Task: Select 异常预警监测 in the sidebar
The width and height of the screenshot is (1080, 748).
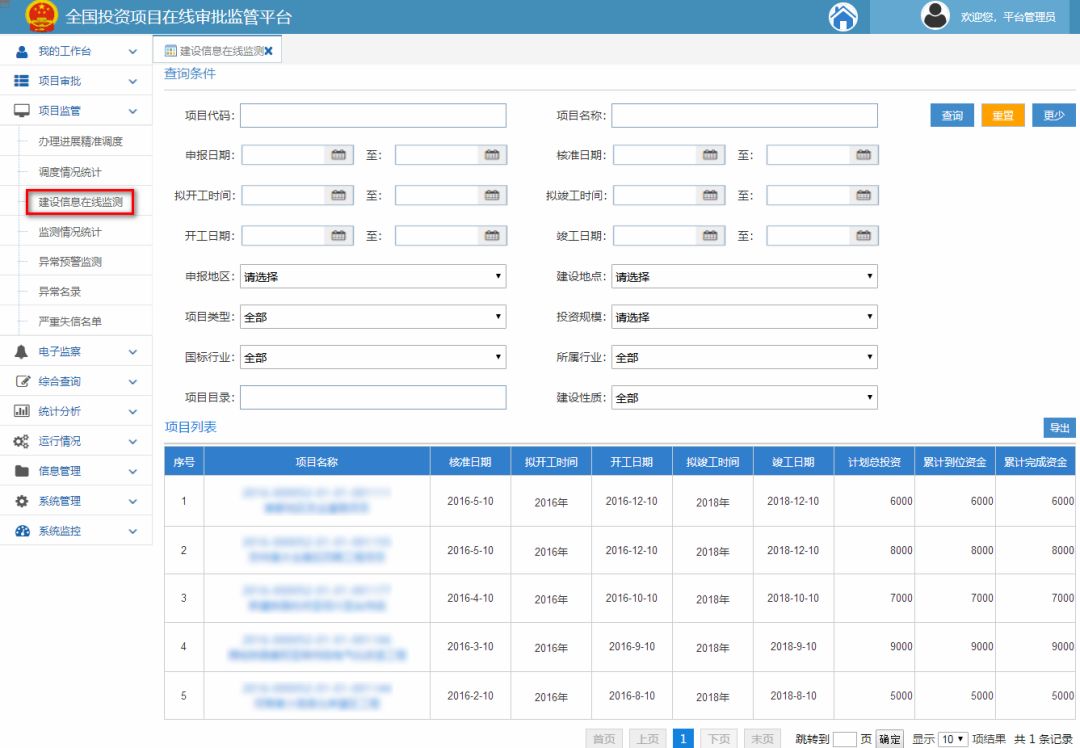Action: 70,262
